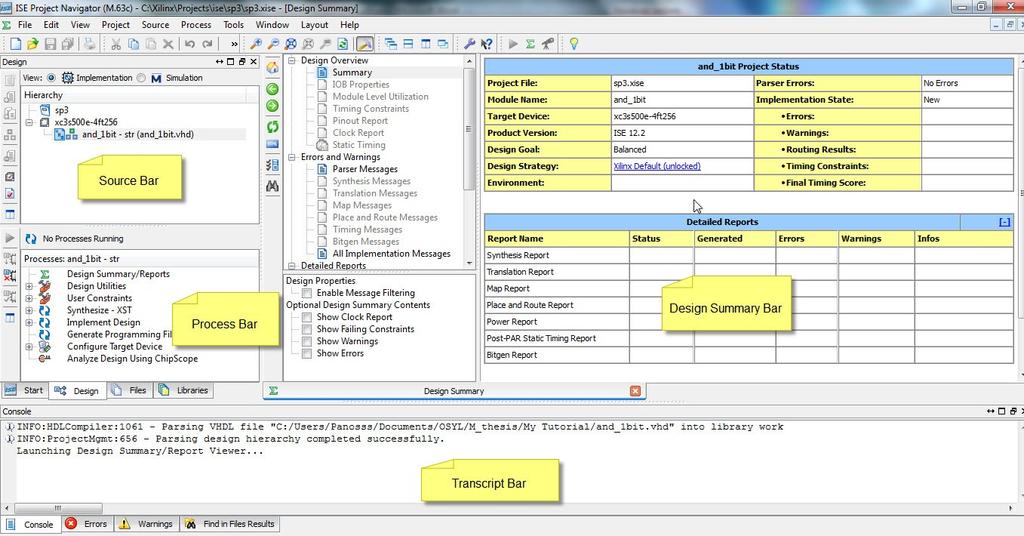Click the binoculars Find icon
Viewport: 1024px width, 536px height.
pyautogui.click(x=272, y=186)
